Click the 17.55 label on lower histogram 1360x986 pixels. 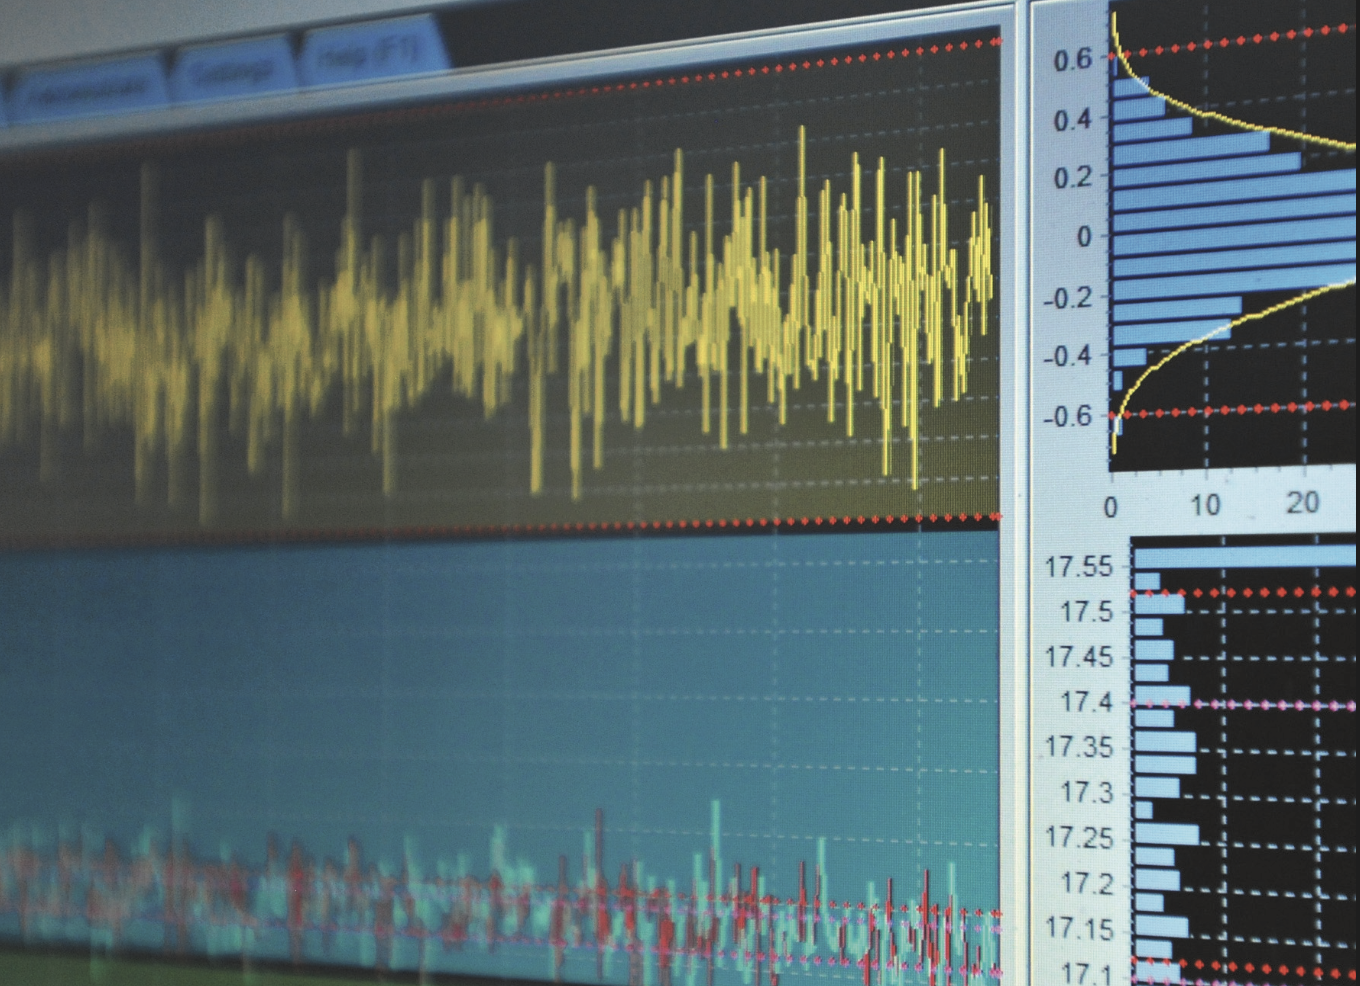[1078, 567]
